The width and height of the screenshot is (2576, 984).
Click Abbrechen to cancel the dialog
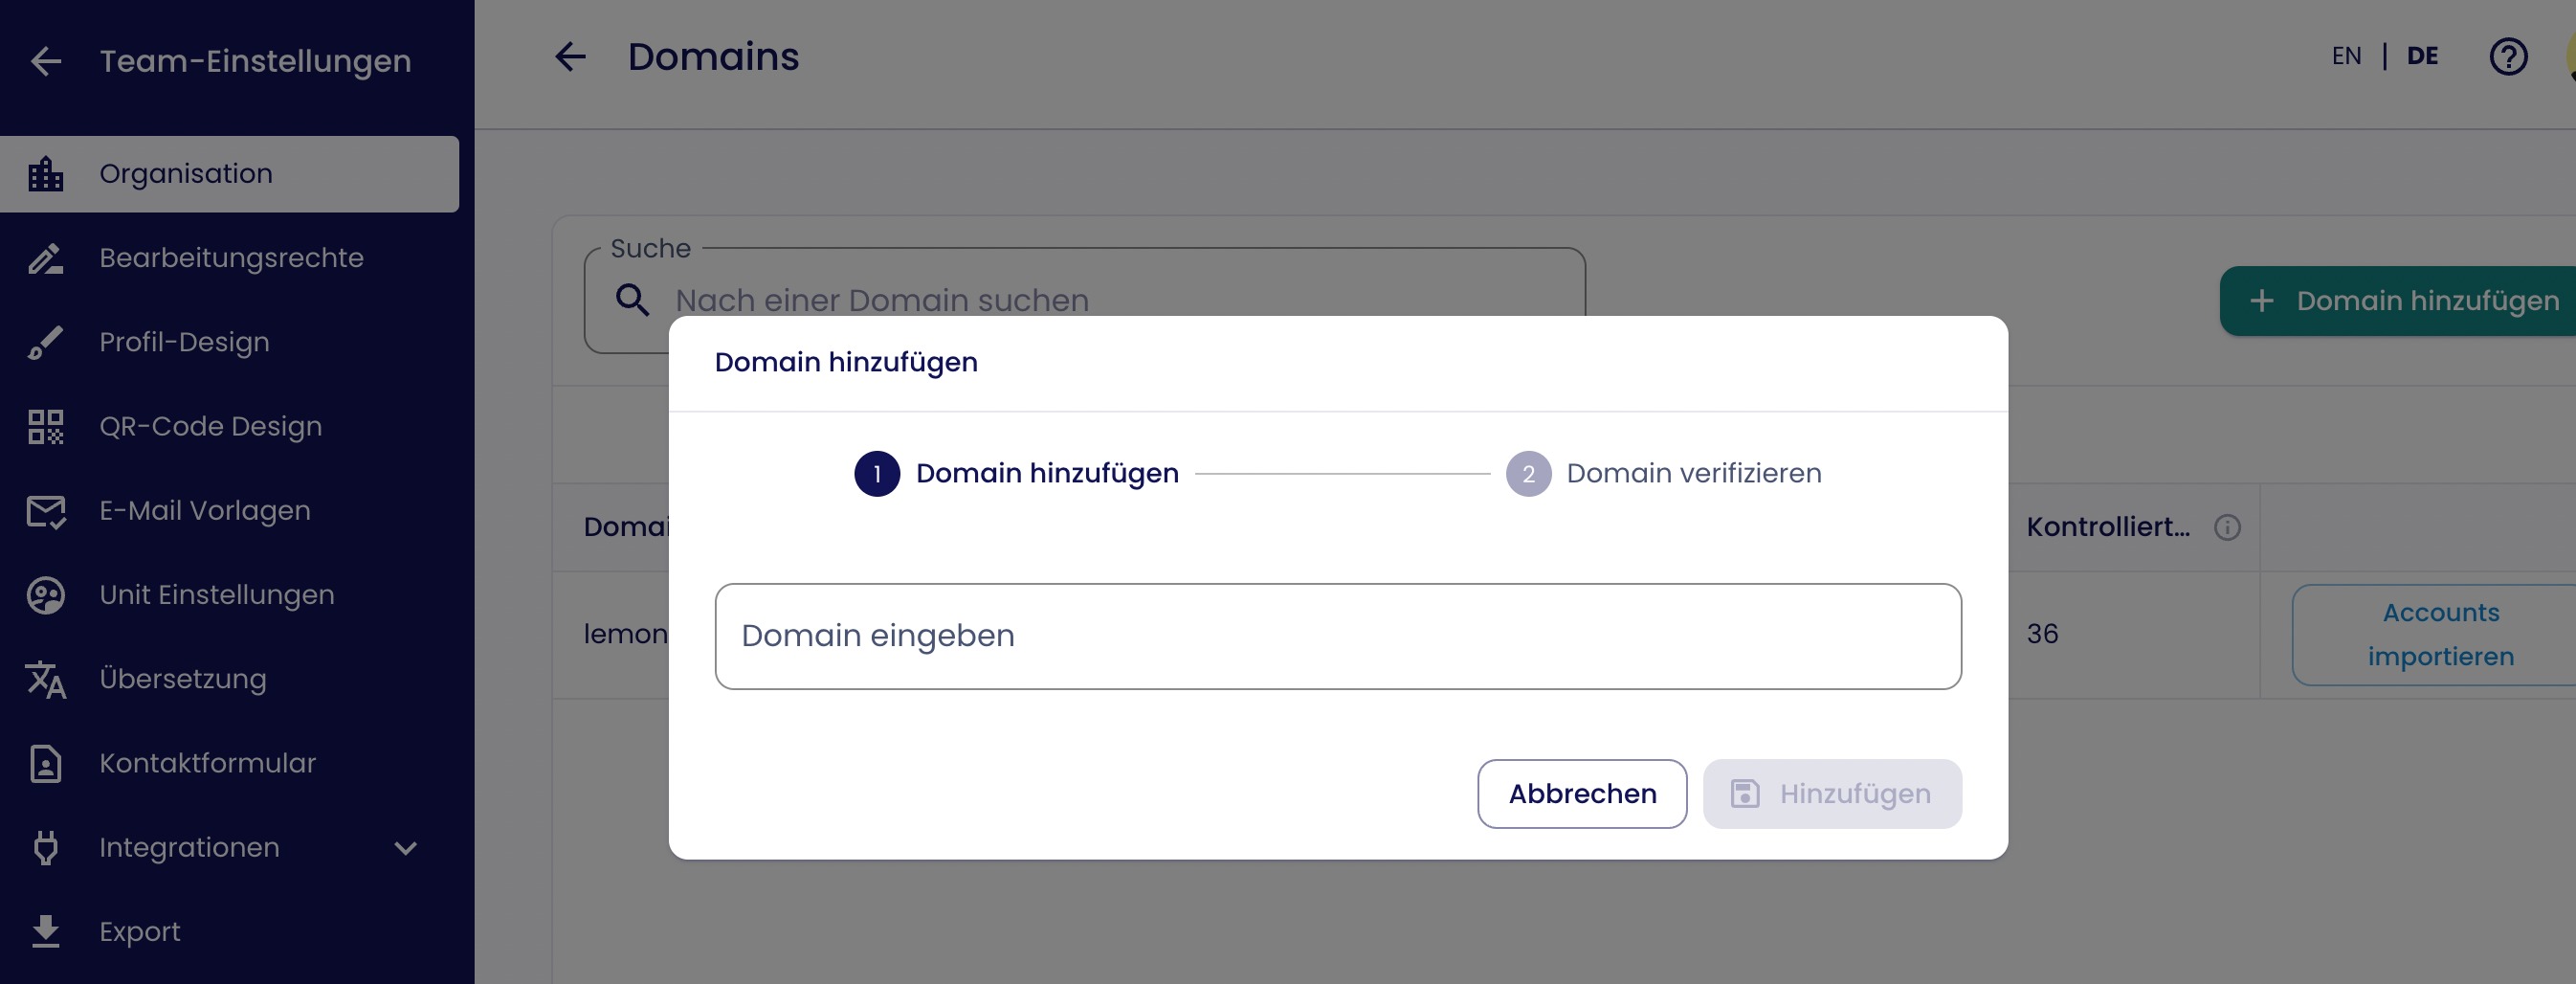[x=1582, y=794]
